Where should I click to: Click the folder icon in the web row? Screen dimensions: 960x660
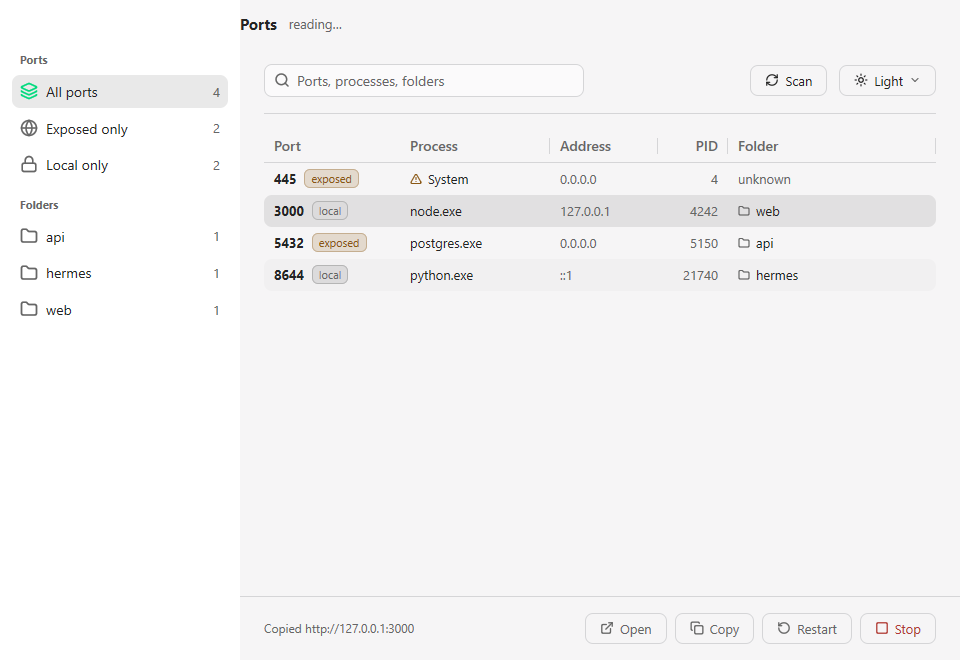click(744, 211)
